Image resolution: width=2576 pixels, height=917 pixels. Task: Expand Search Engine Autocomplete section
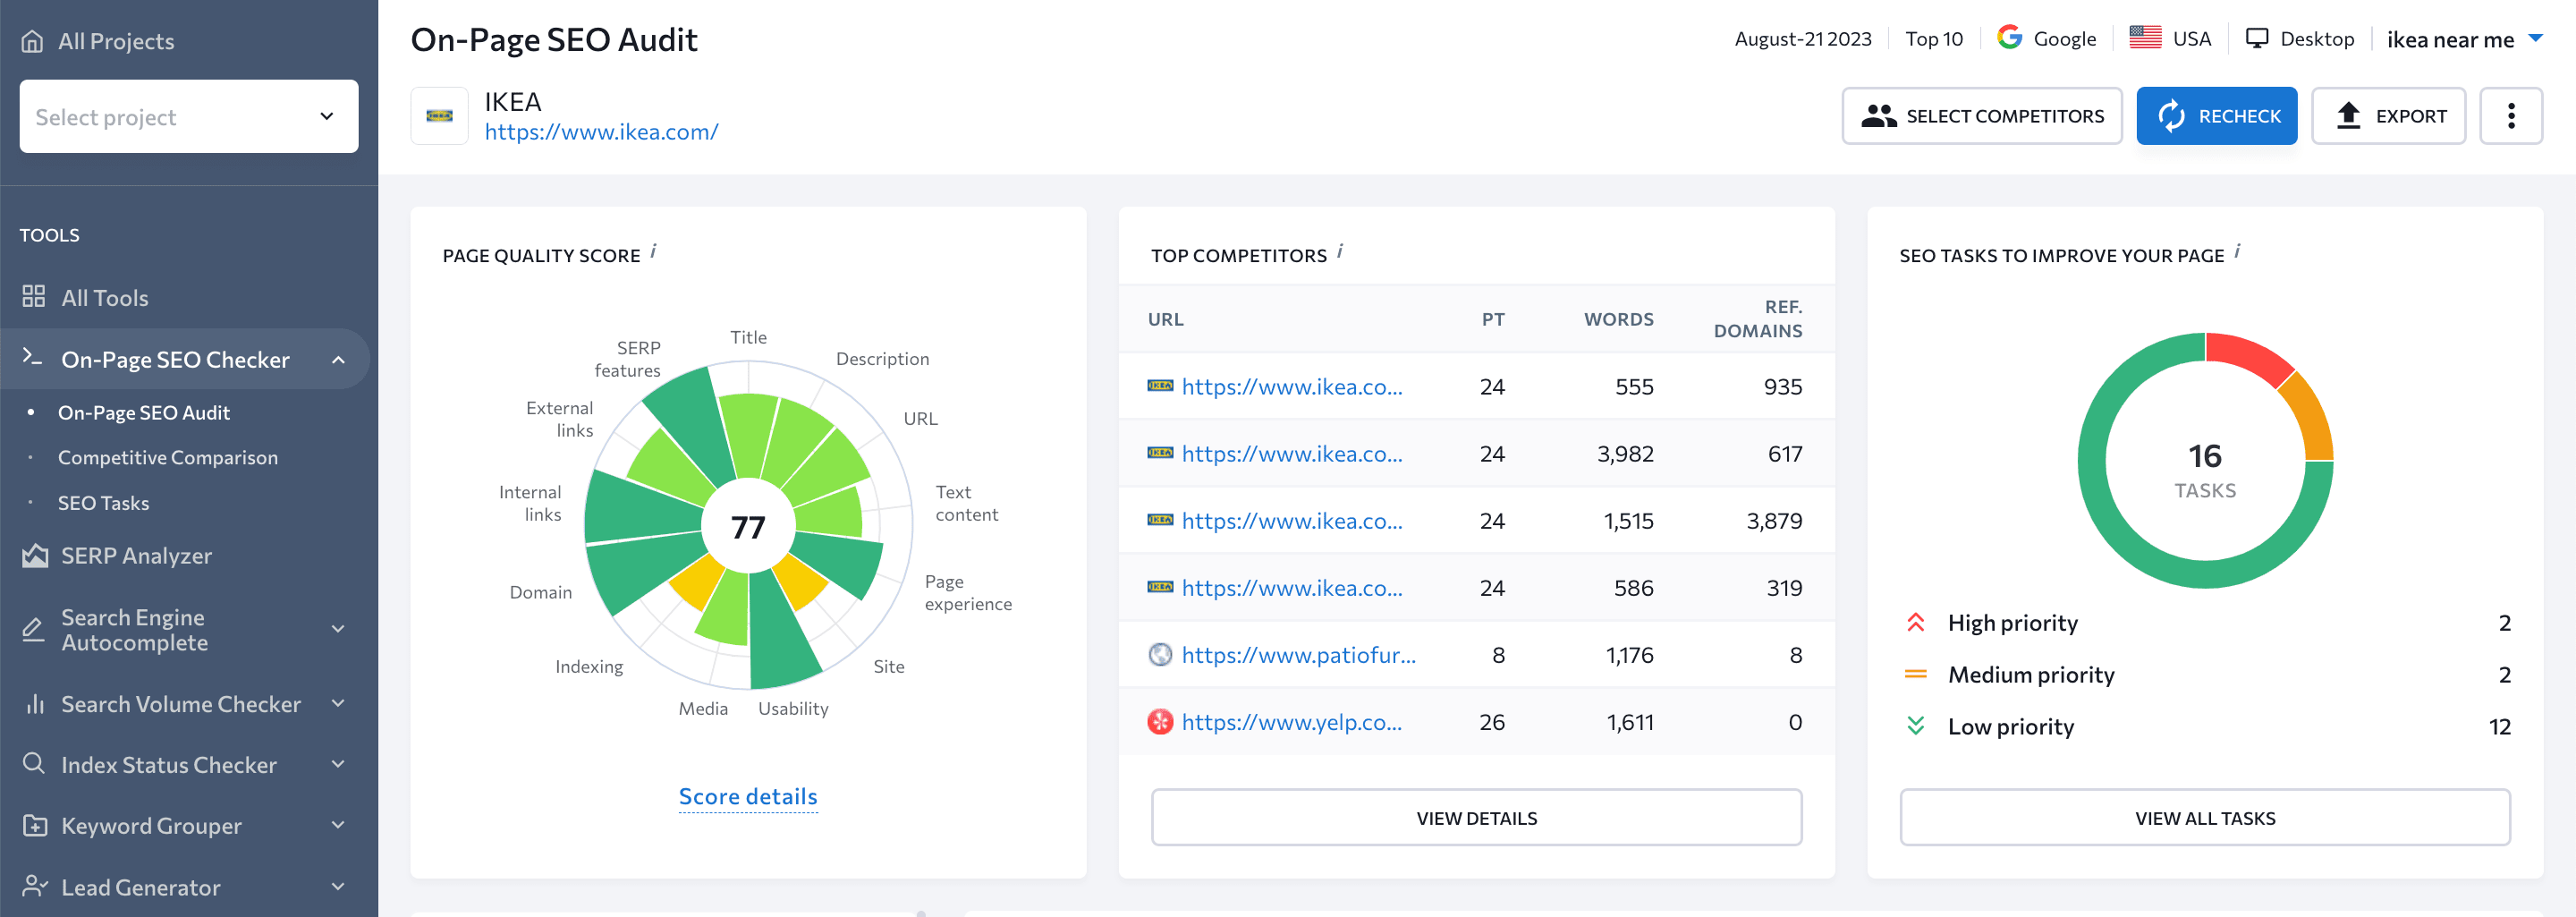pyautogui.click(x=338, y=629)
